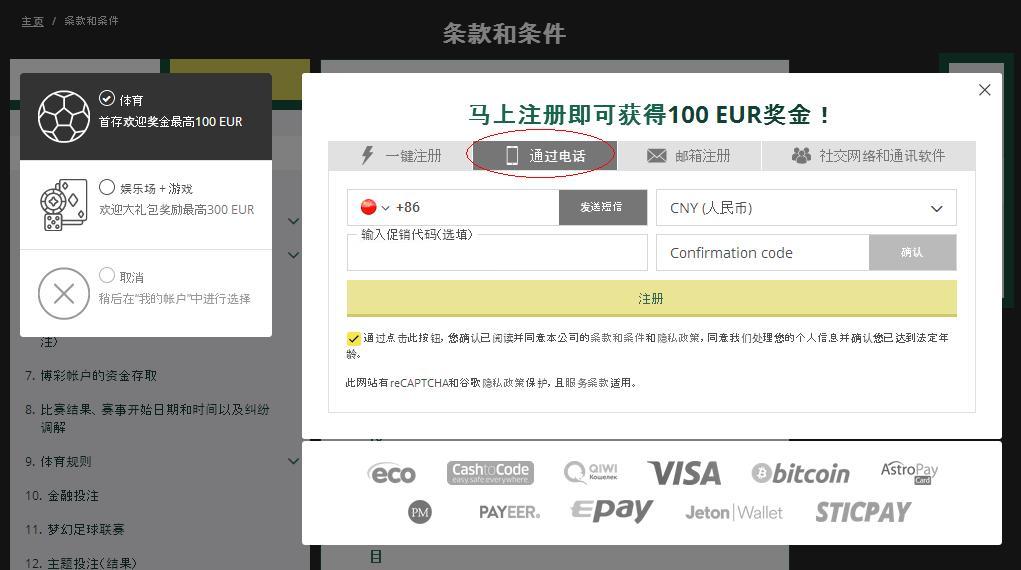Click the people icon for social networks
The height and width of the screenshot is (570, 1021).
801,155
